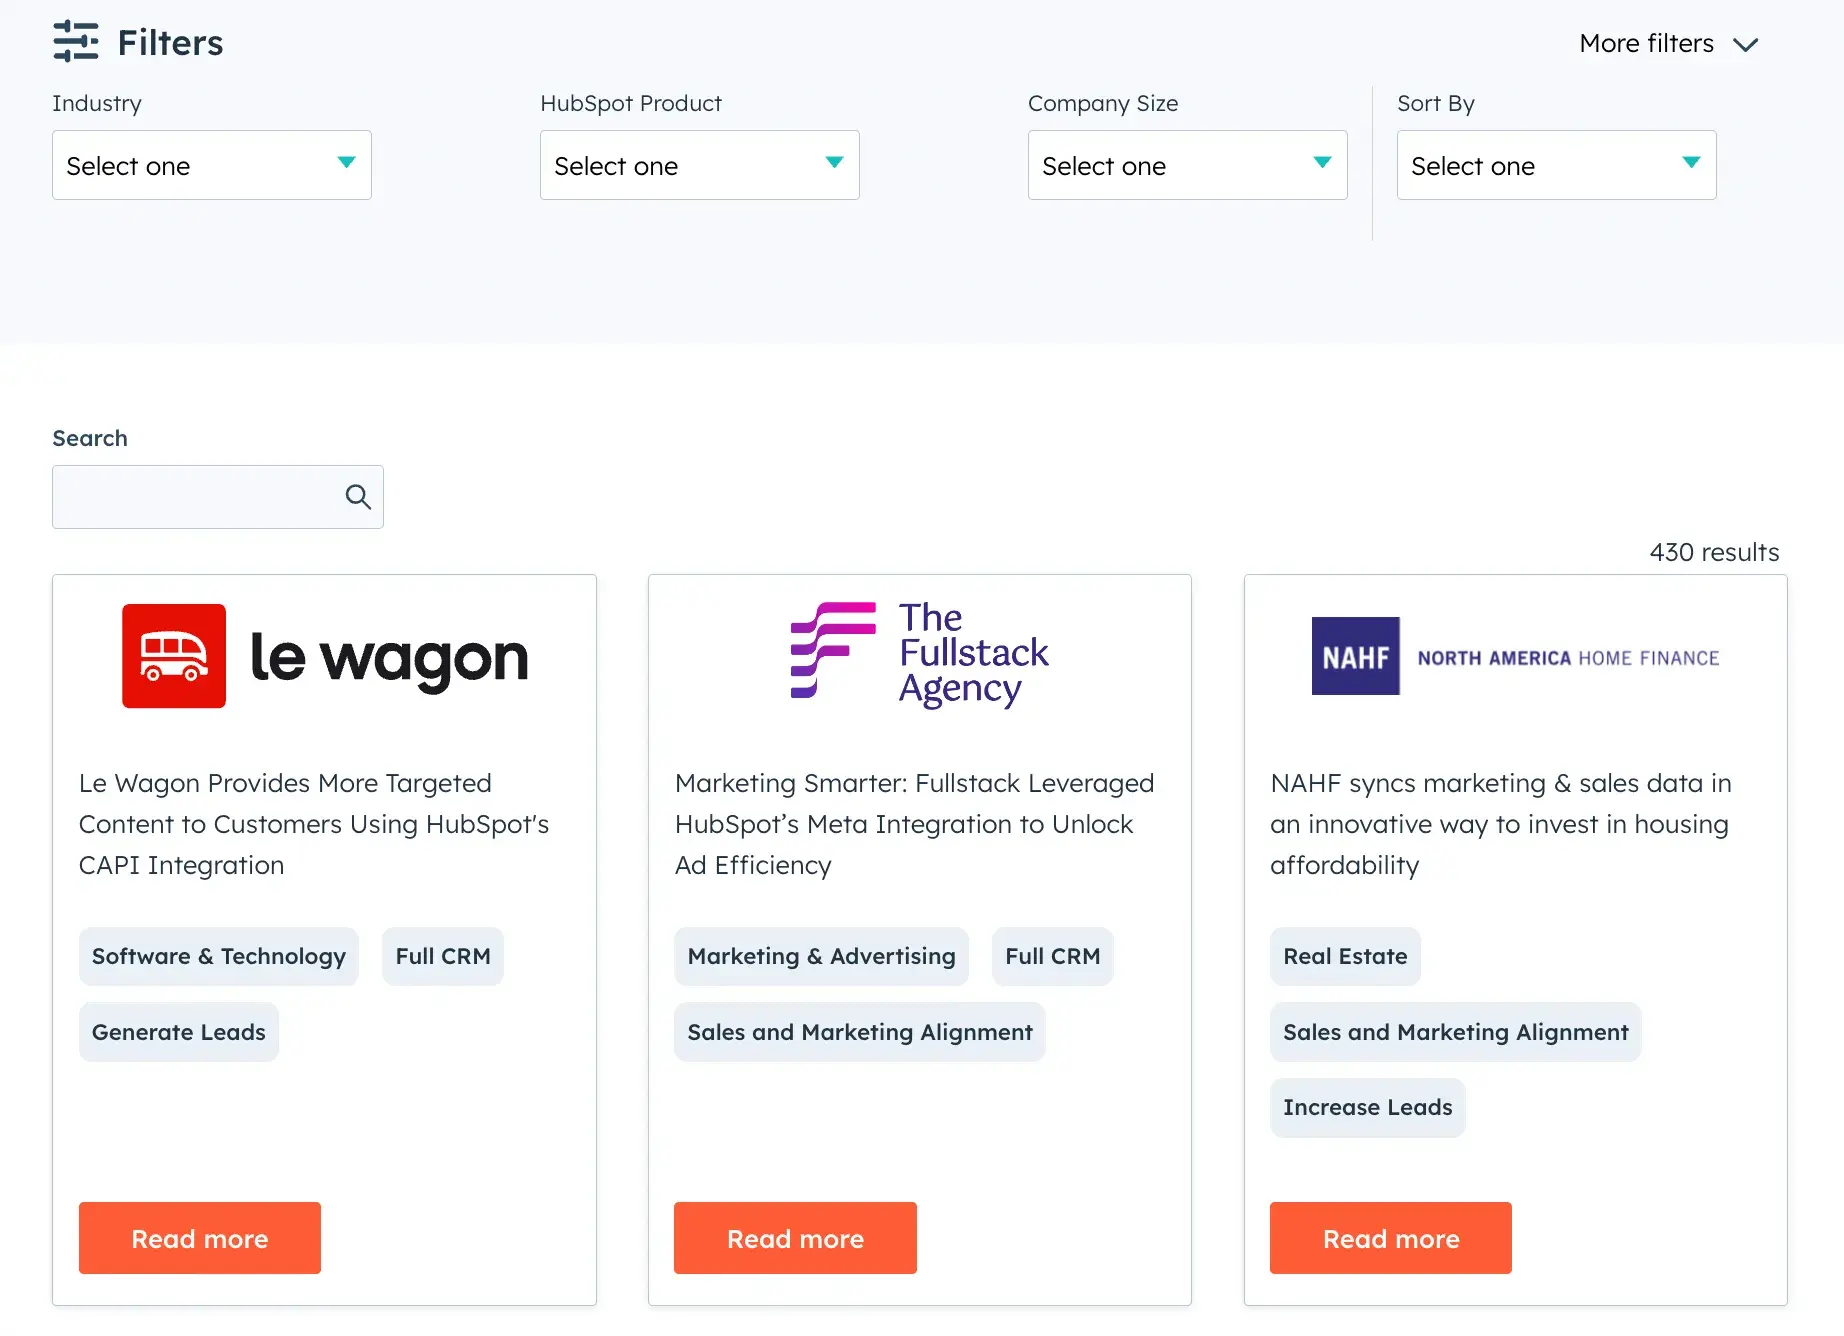Open the Sort By dropdown
Image resolution: width=1844 pixels, height=1336 pixels.
coord(1556,165)
